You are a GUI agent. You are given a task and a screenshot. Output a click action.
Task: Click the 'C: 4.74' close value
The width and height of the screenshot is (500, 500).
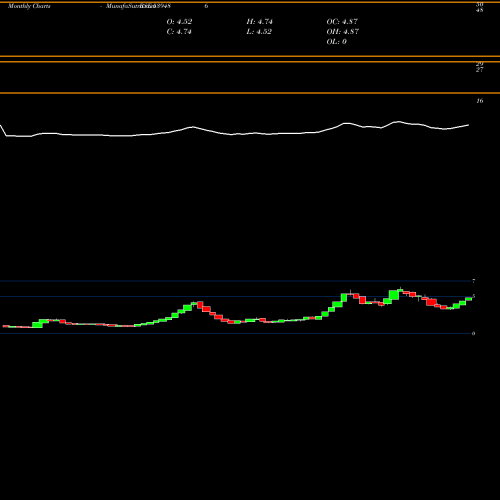(x=179, y=32)
